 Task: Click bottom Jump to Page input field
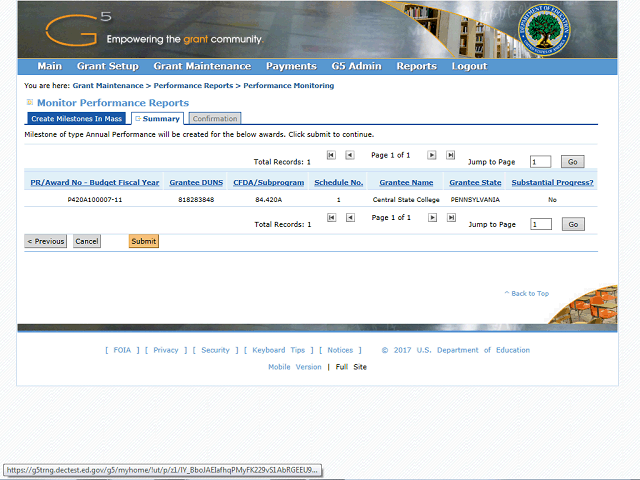click(541, 224)
